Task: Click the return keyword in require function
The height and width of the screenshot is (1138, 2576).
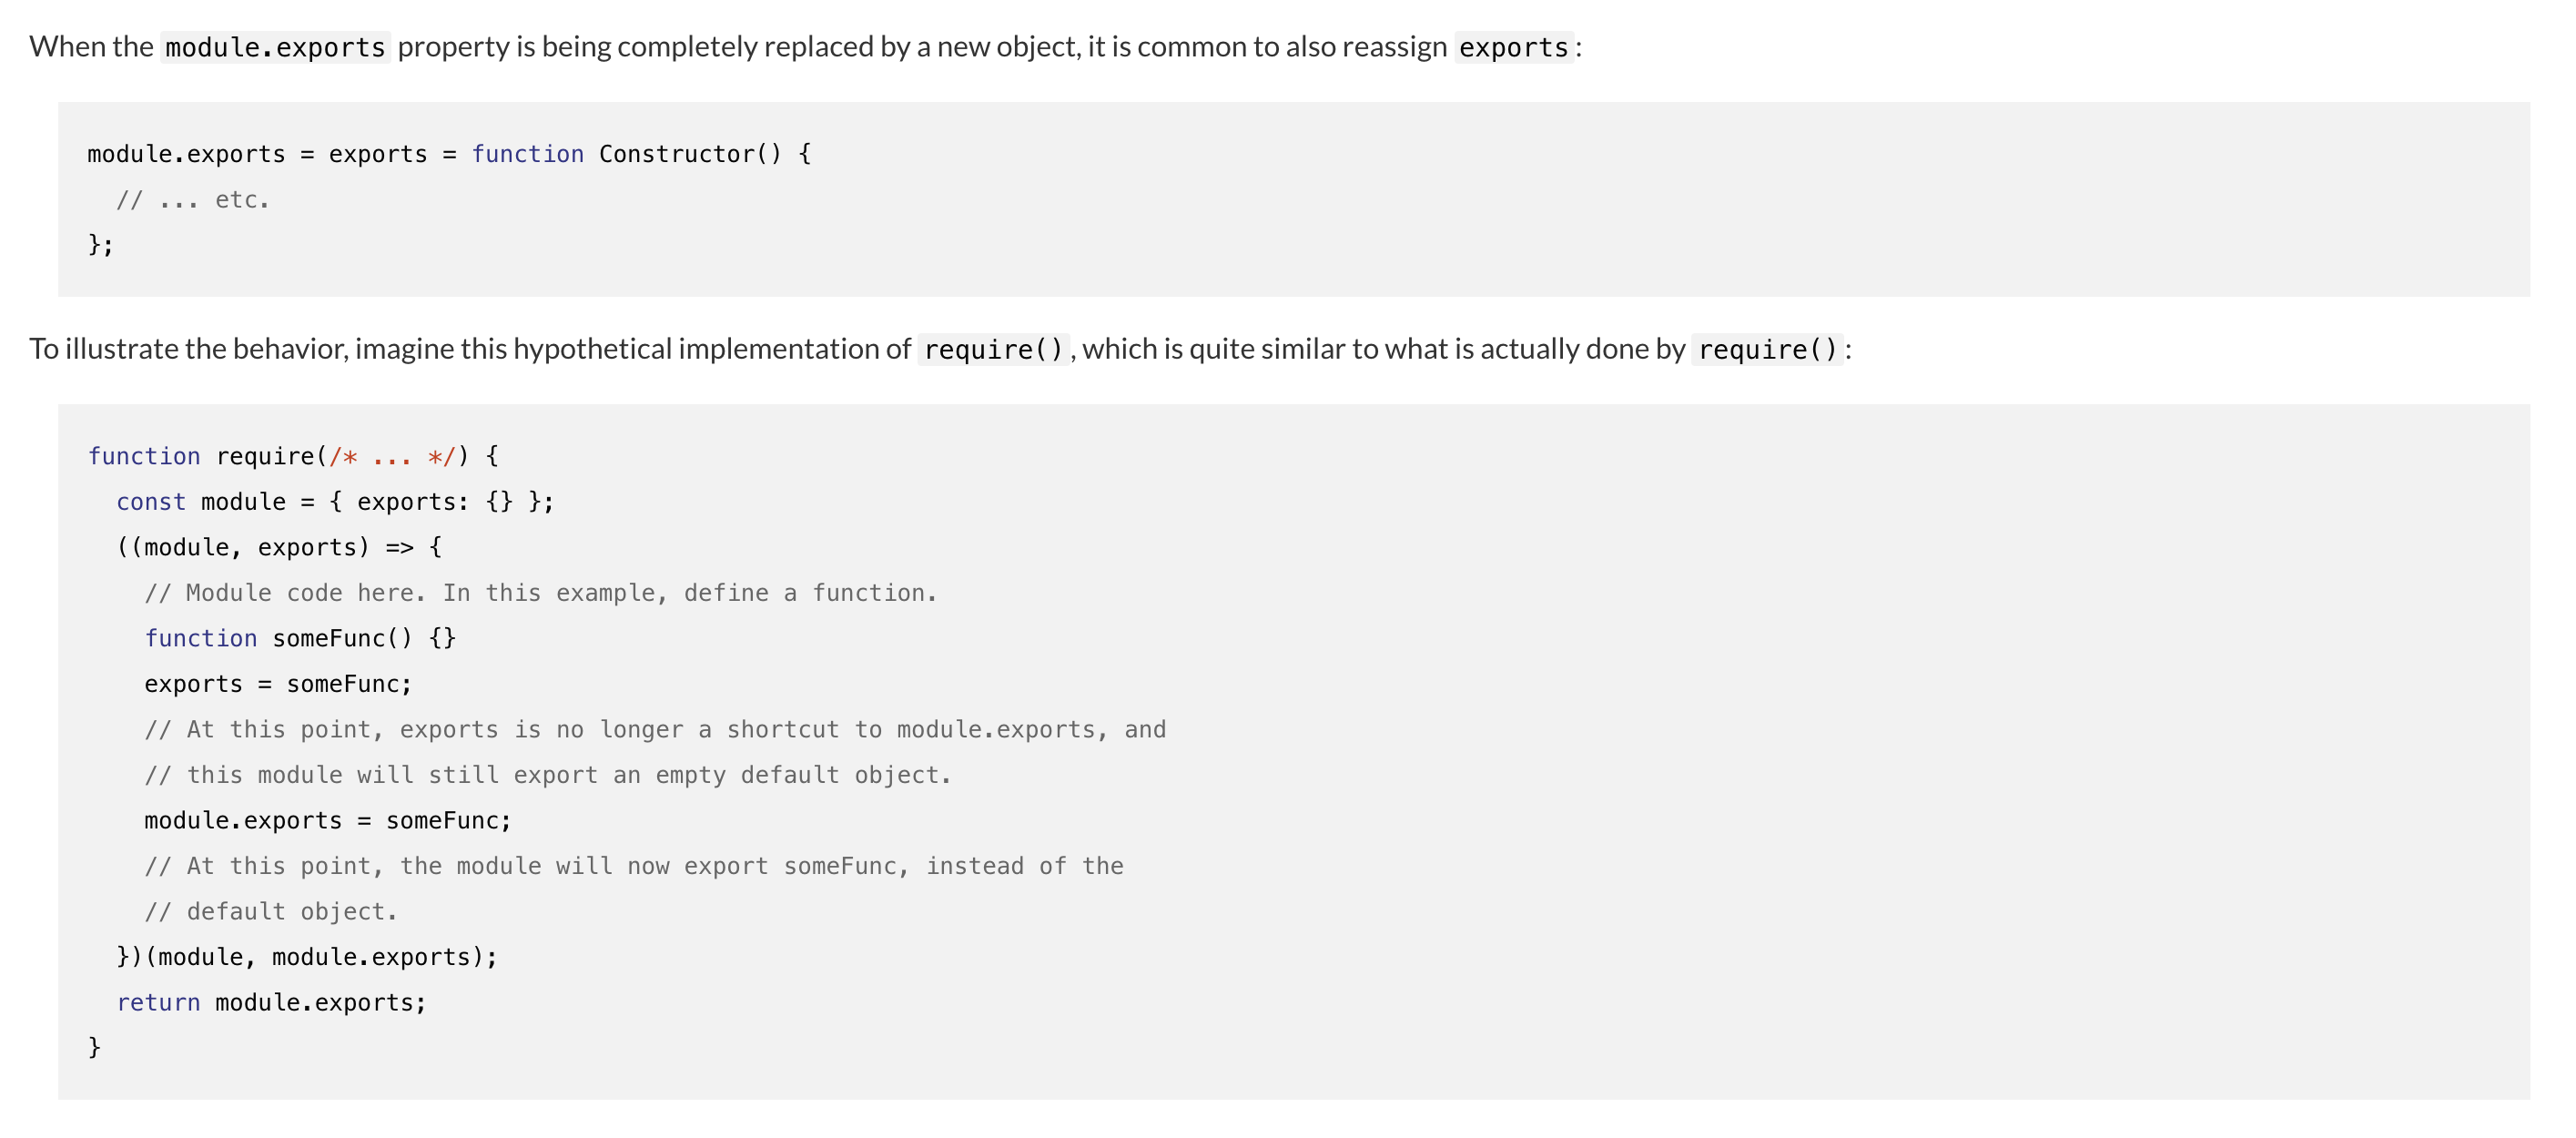Action: coord(158,1003)
